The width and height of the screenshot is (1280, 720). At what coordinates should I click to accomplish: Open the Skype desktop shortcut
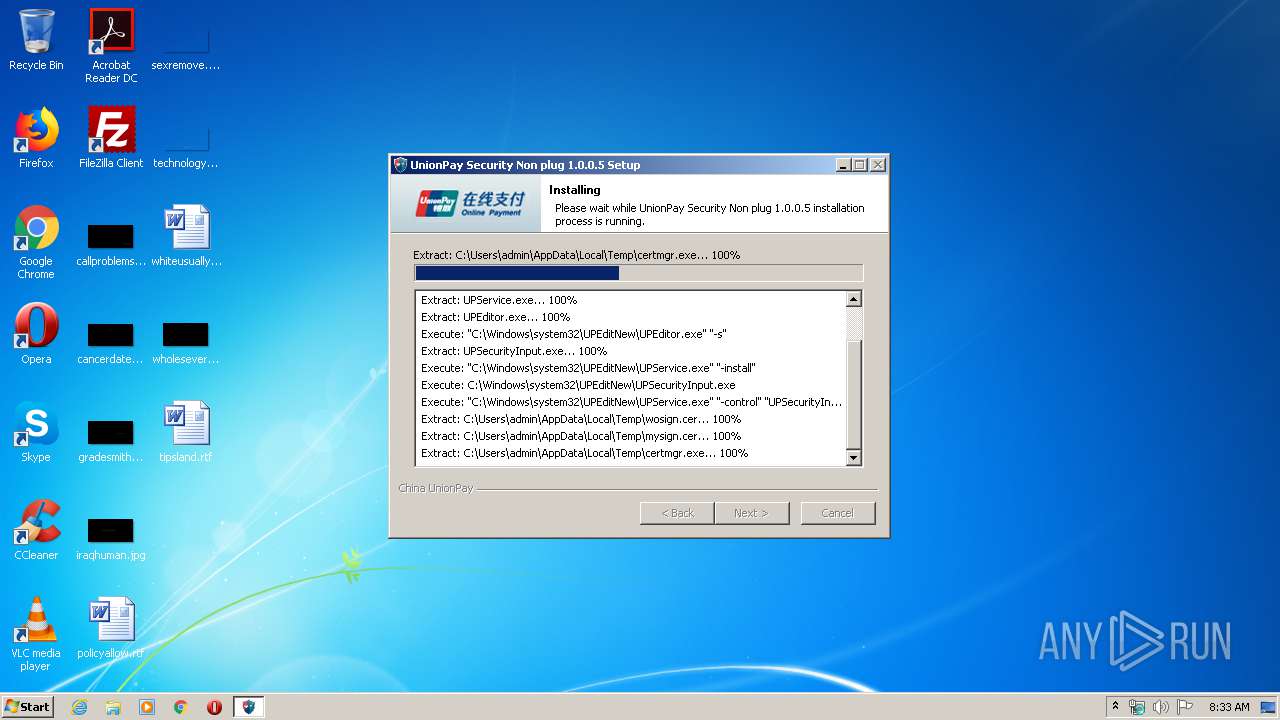point(36,432)
